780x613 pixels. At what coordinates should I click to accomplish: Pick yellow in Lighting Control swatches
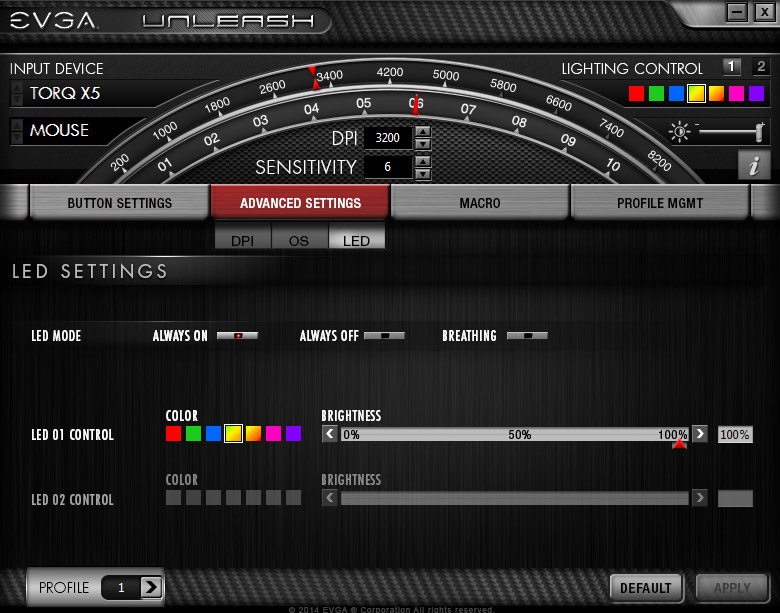tap(696, 93)
